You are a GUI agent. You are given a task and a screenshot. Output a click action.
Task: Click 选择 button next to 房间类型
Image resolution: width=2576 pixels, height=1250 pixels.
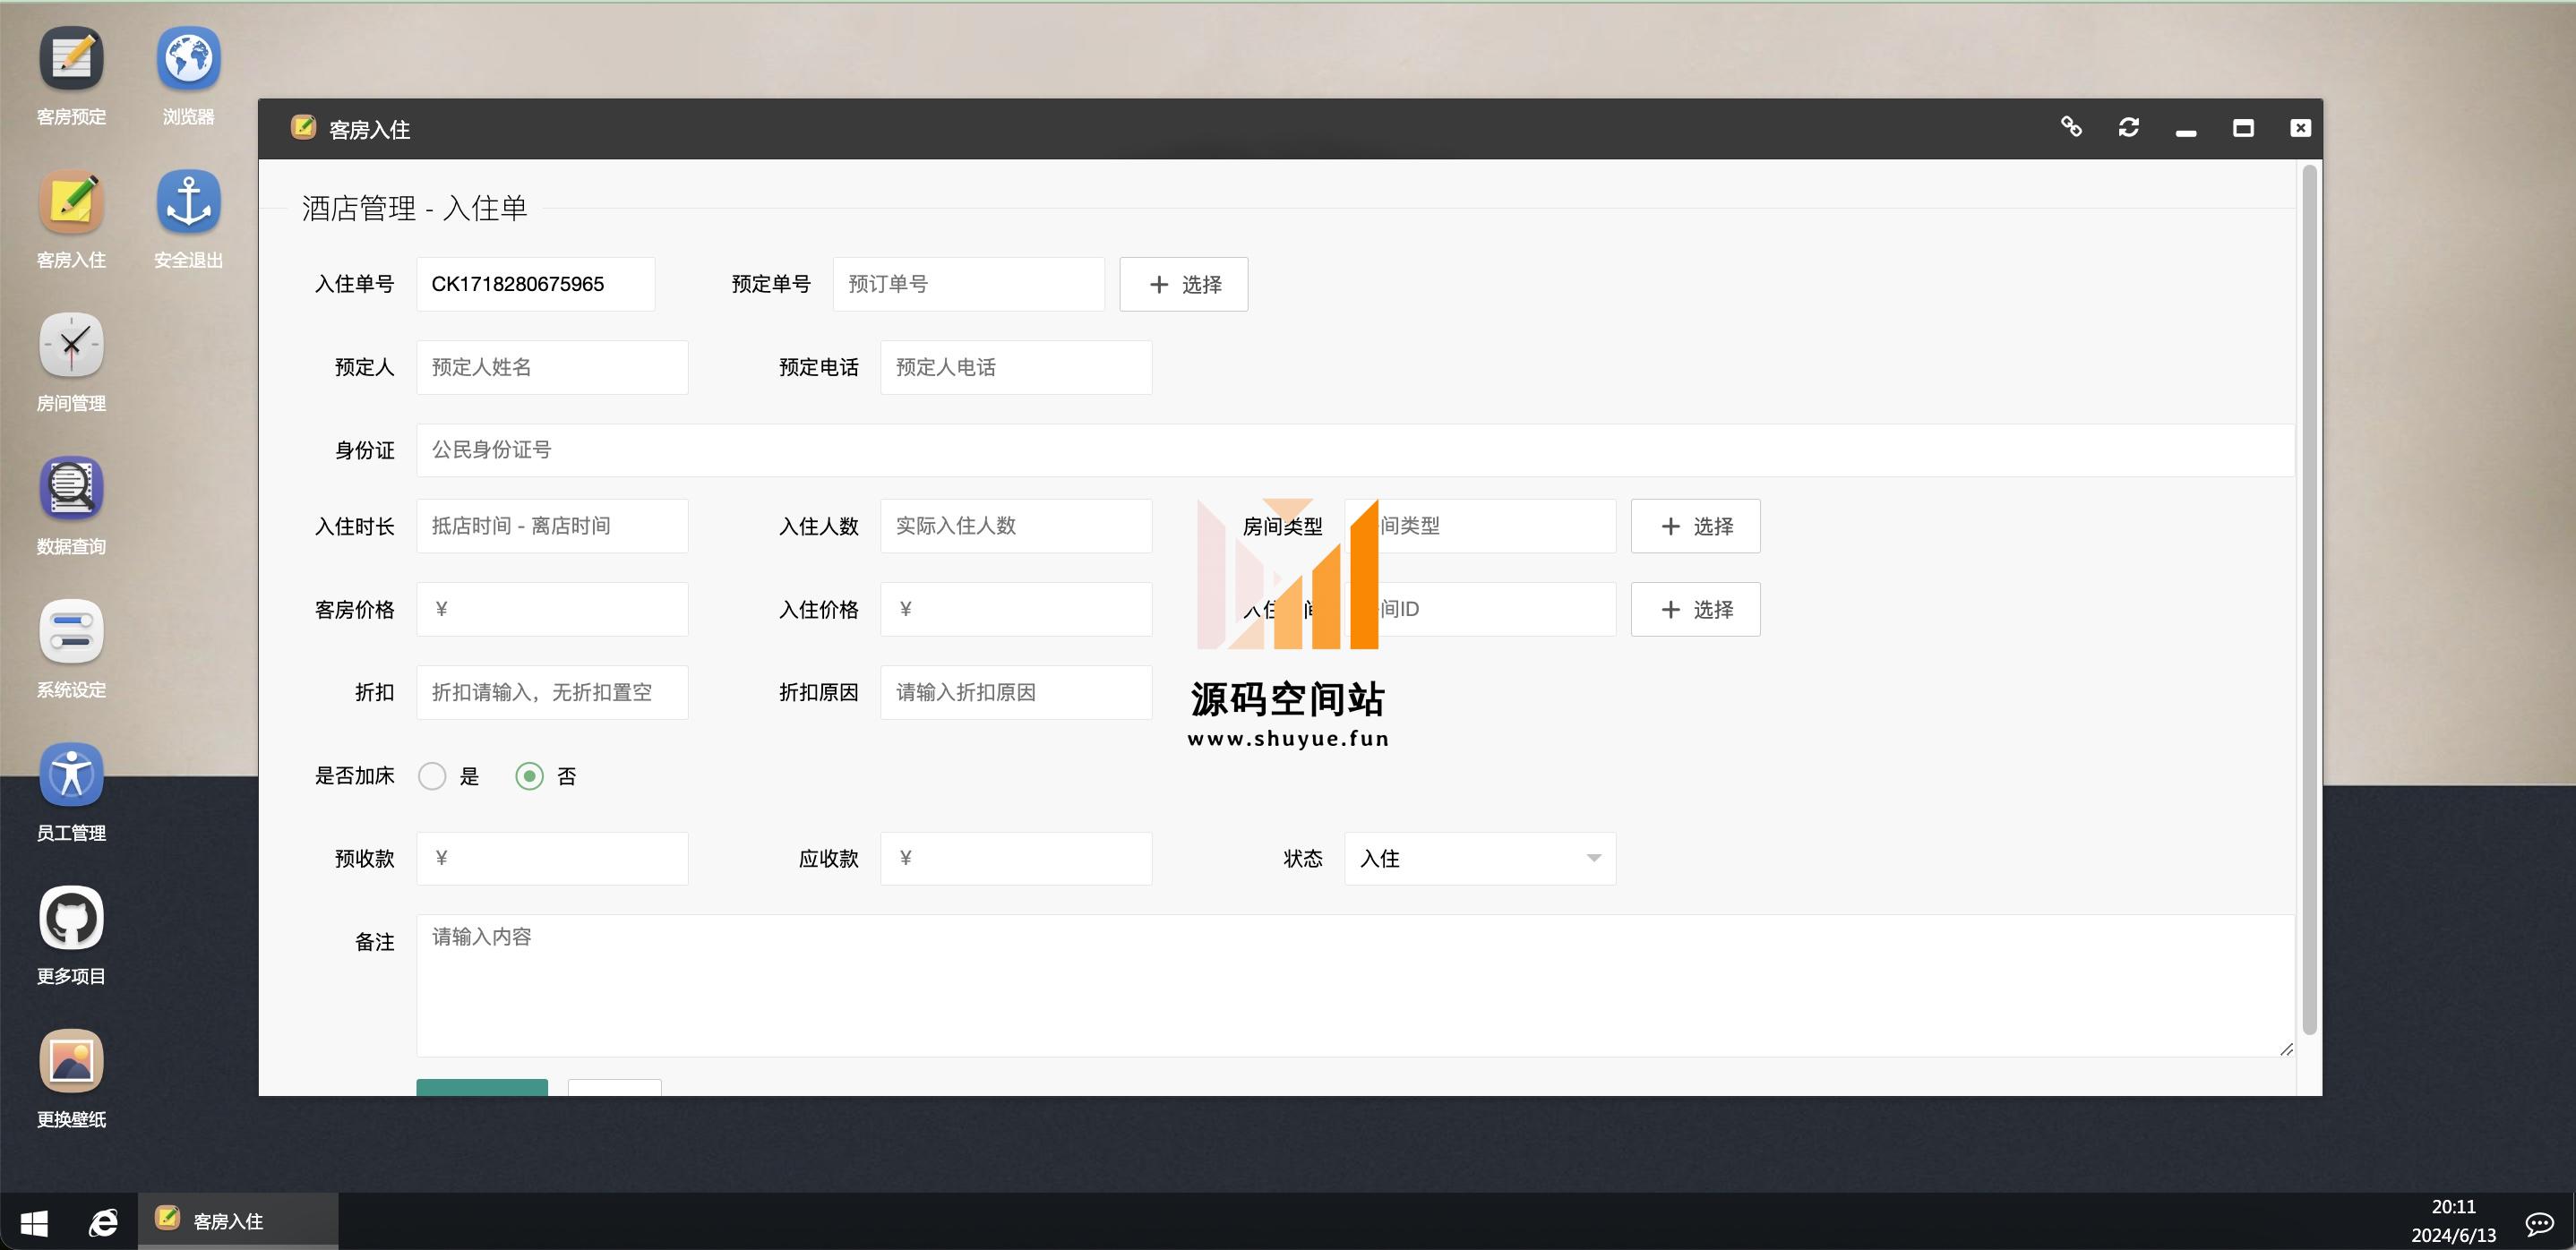pos(1695,526)
